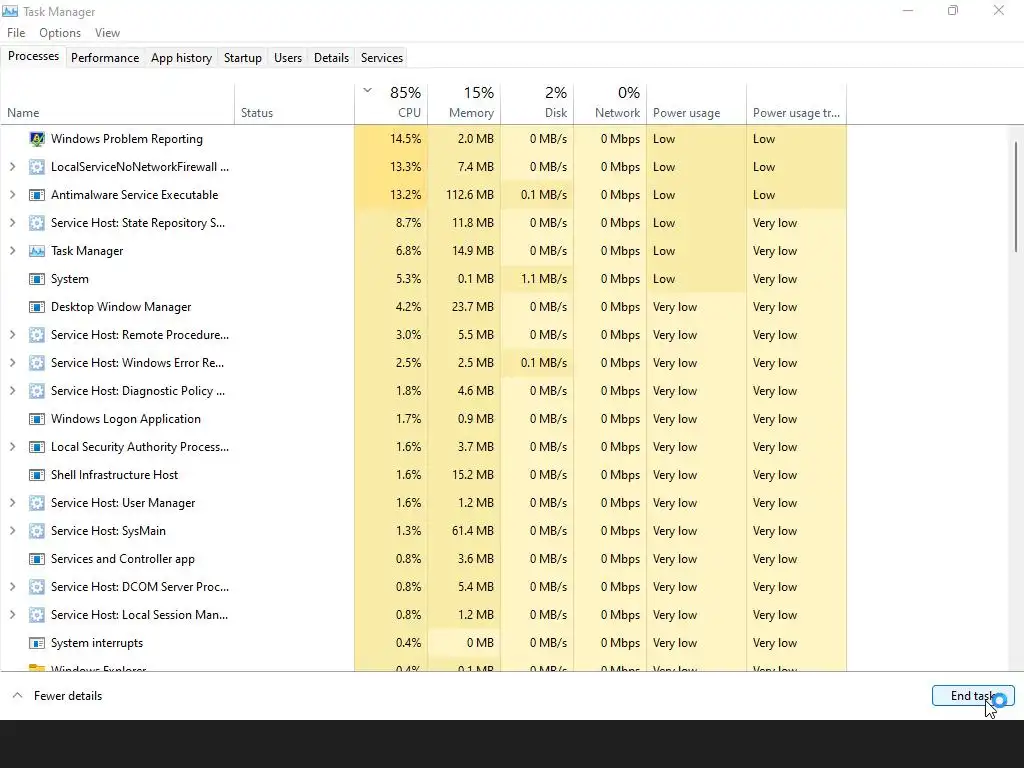The width and height of the screenshot is (1024, 768).
Task: Click the Services and Controller app icon
Action: tap(37, 559)
